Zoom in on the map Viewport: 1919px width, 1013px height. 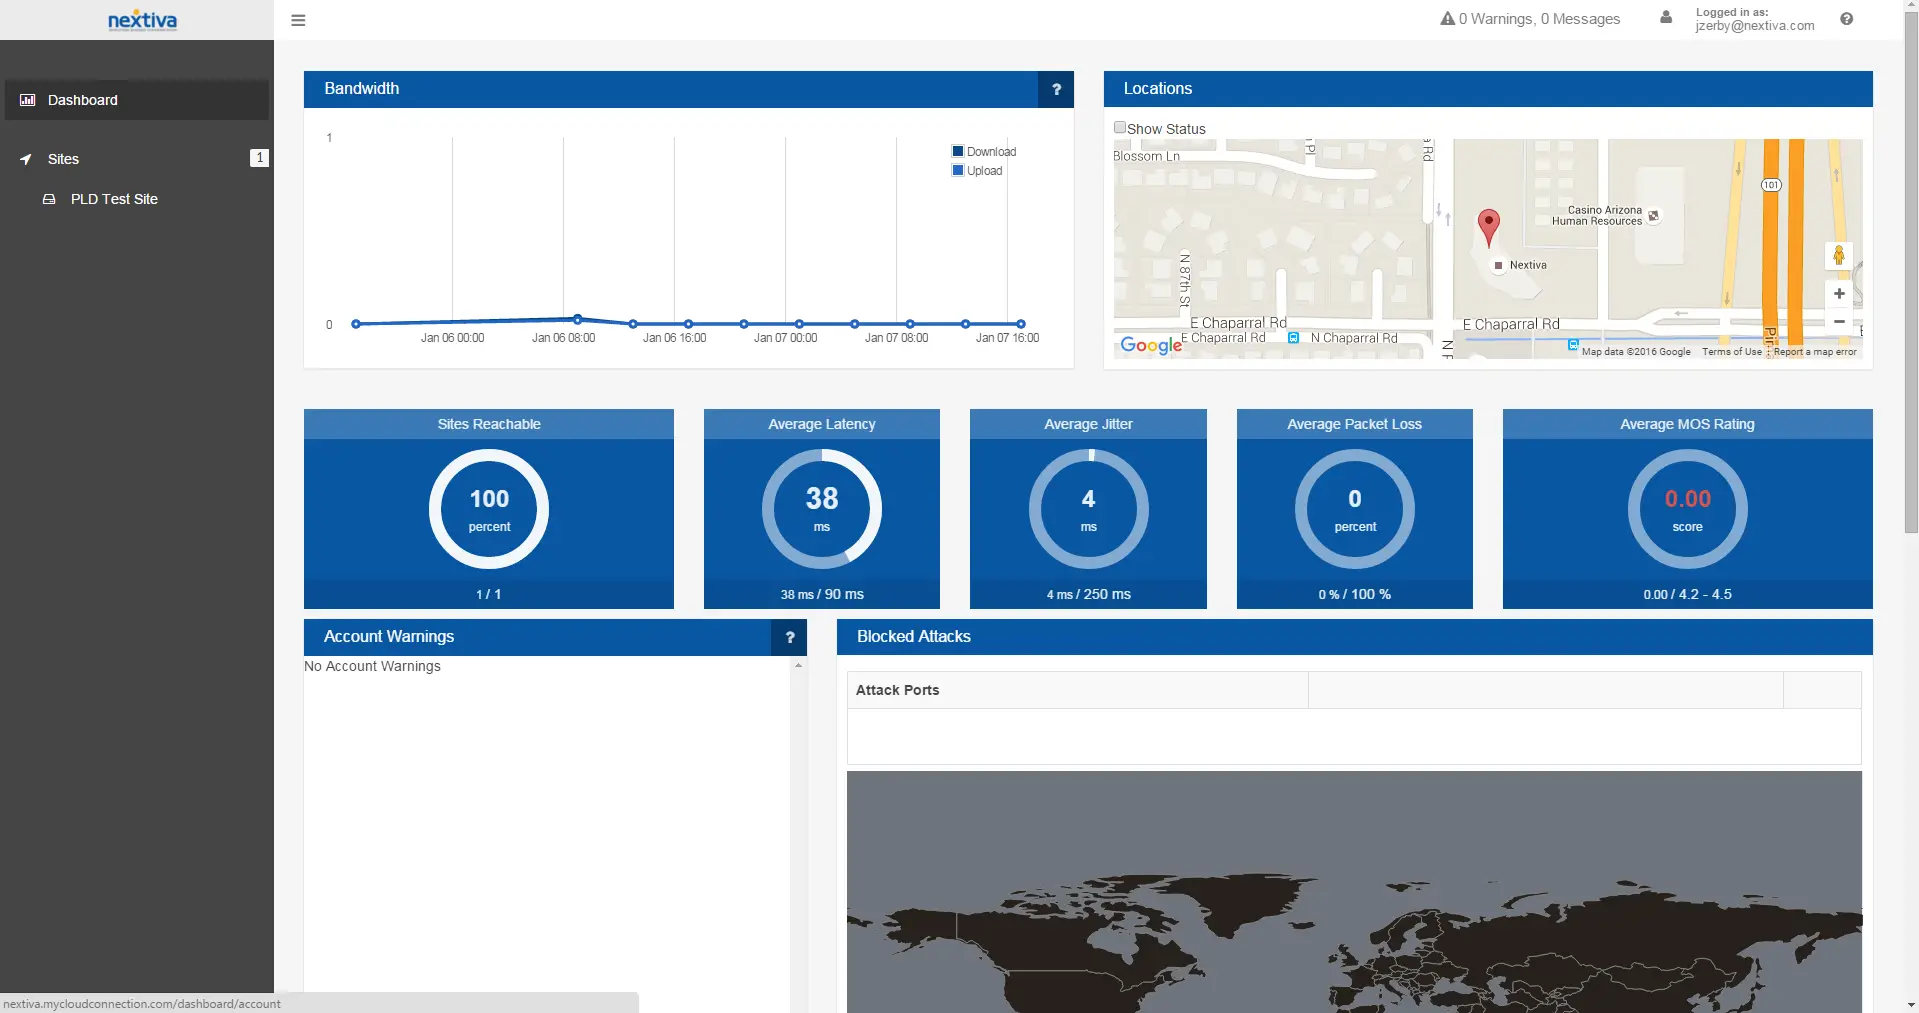click(x=1838, y=294)
